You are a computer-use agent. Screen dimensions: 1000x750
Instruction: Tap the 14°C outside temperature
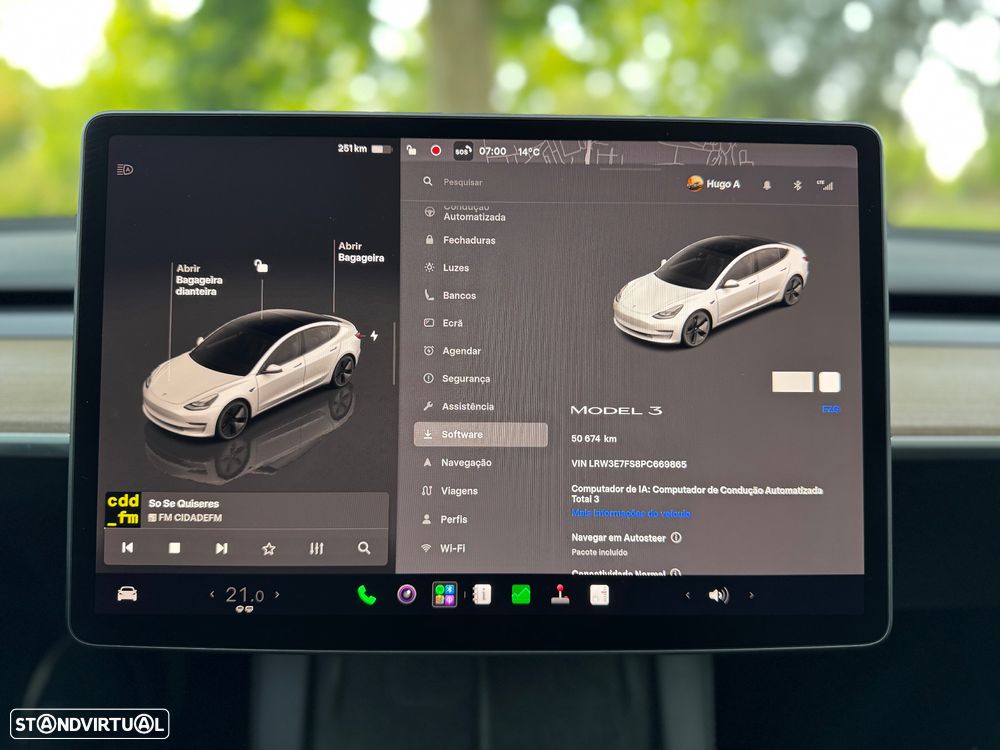(x=529, y=152)
